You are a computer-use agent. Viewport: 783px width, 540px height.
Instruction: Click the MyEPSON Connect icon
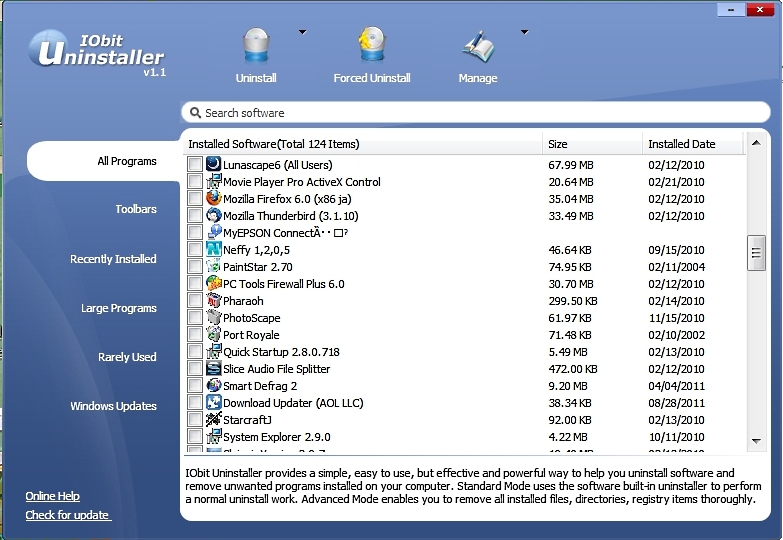(x=214, y=232)
